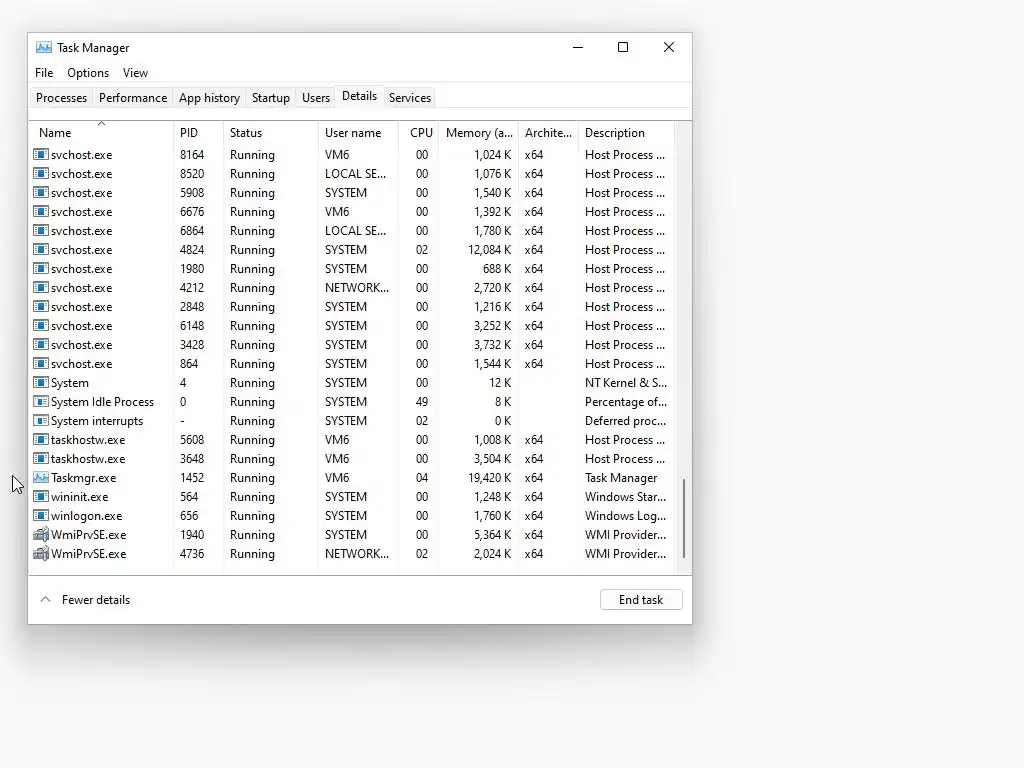Click the icon of WmiPrvSE.exe PID 1940
1024x768 pixels.
[40, 534]
